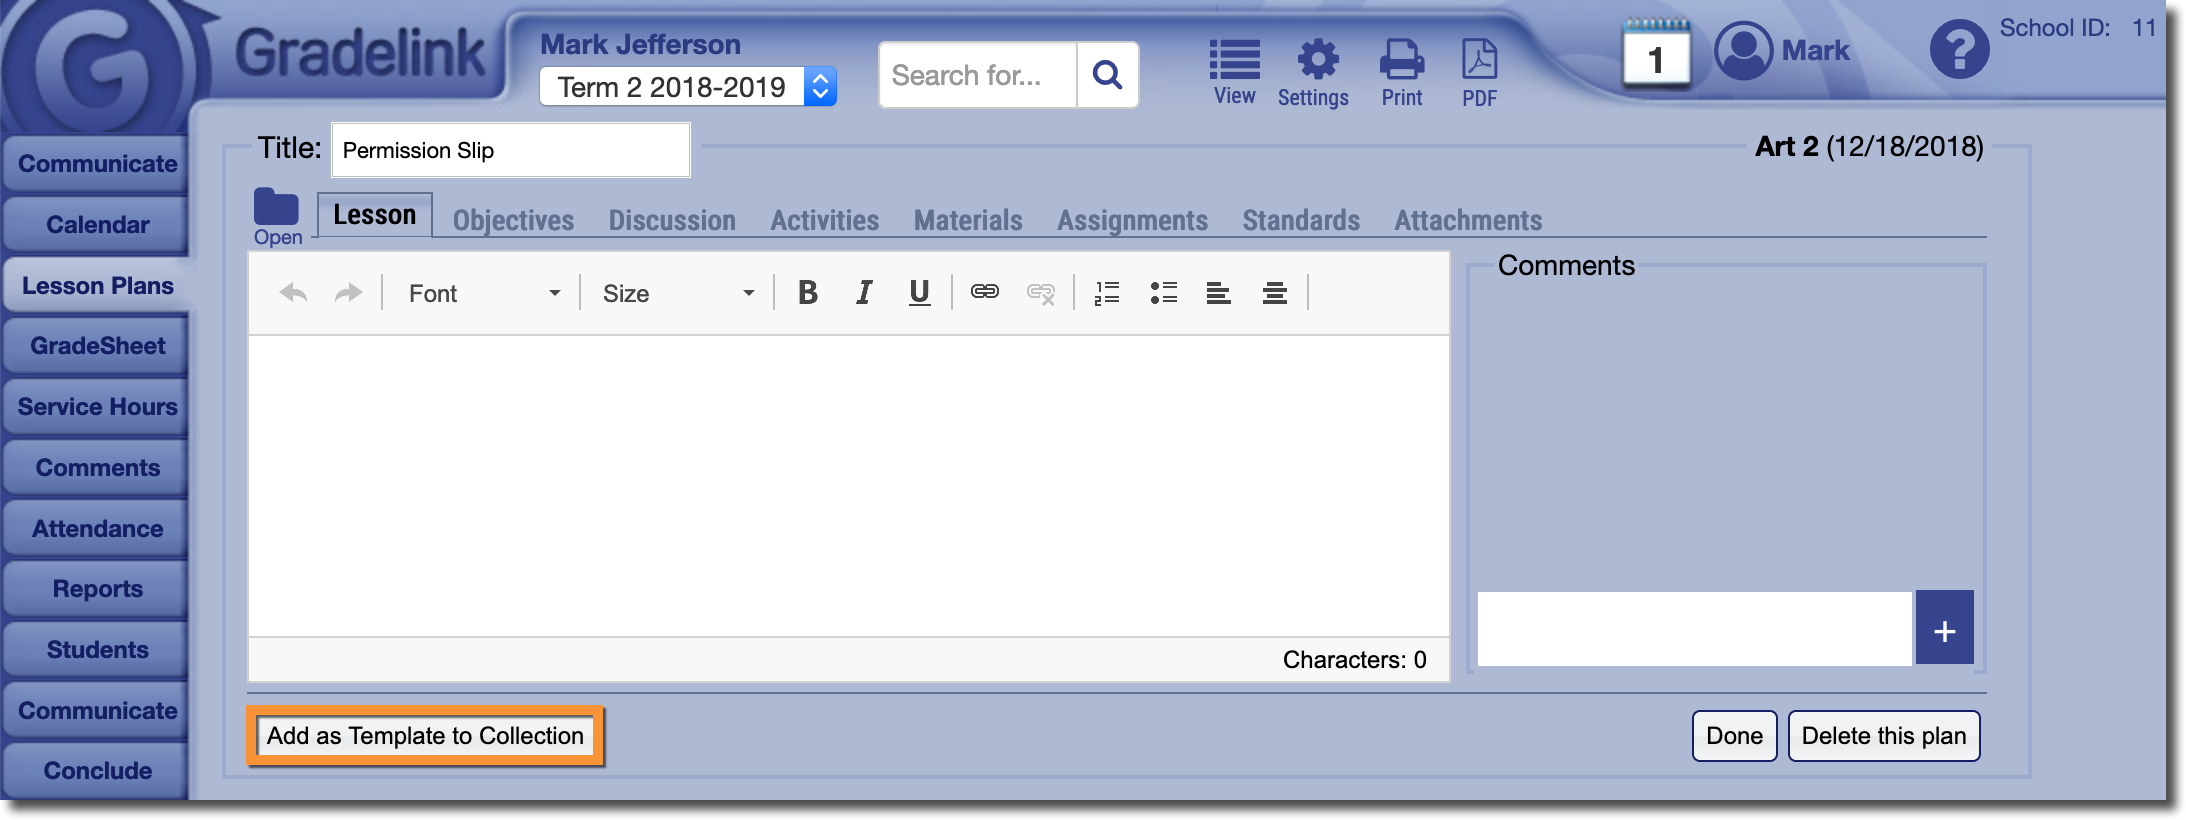Expand the Font dropdown
The width and height of the screenshot is (2186, 820).
click(x=483, y=293)
